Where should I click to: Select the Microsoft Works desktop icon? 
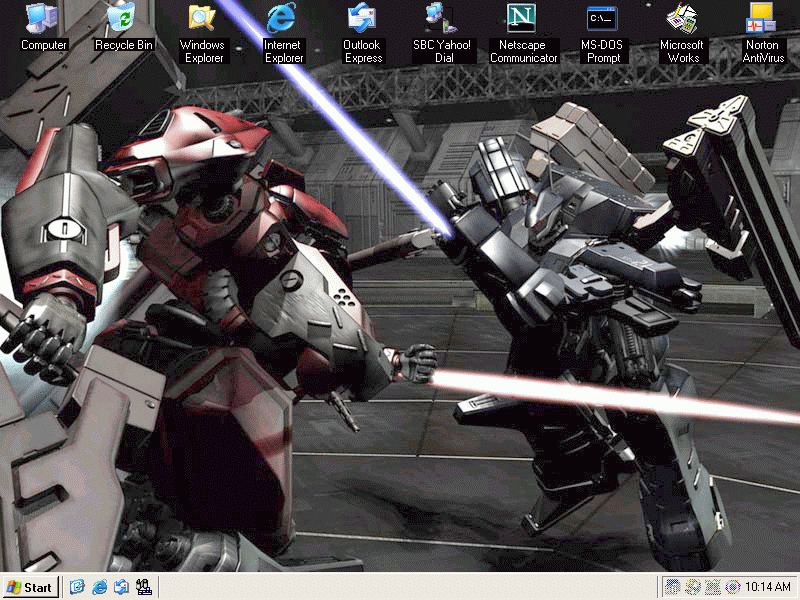[x=682, y=18]
